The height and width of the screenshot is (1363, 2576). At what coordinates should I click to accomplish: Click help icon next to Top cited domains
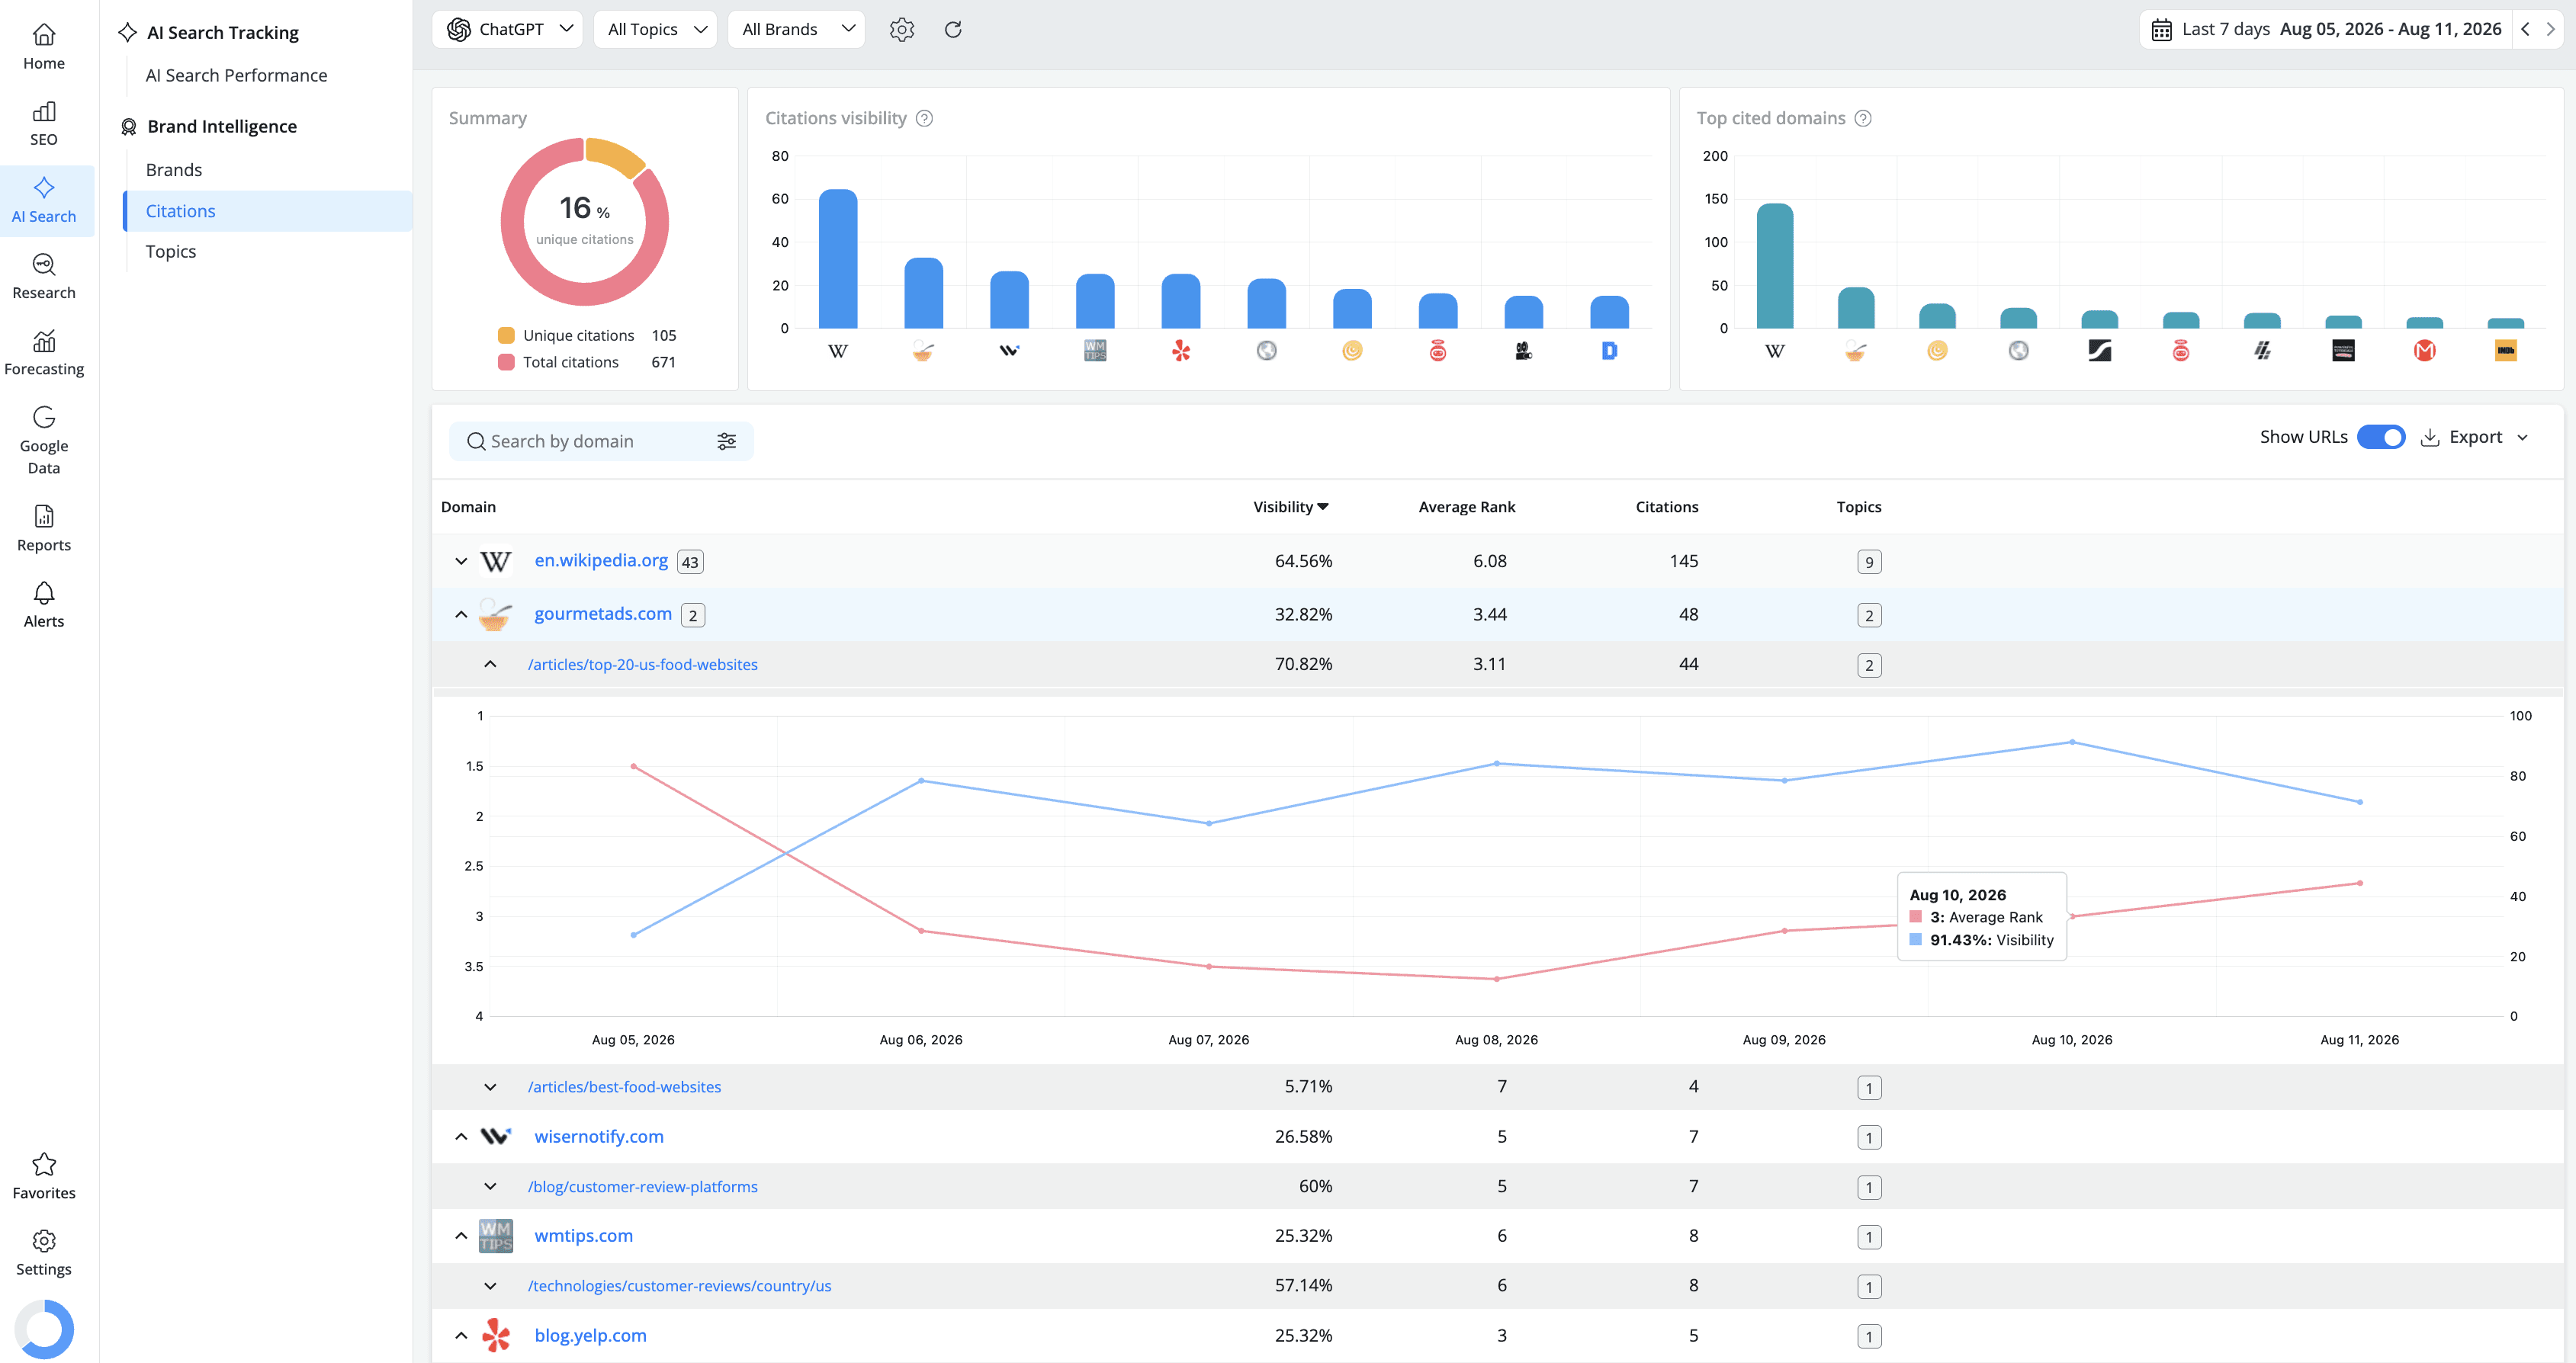(x=1863, y=118)
